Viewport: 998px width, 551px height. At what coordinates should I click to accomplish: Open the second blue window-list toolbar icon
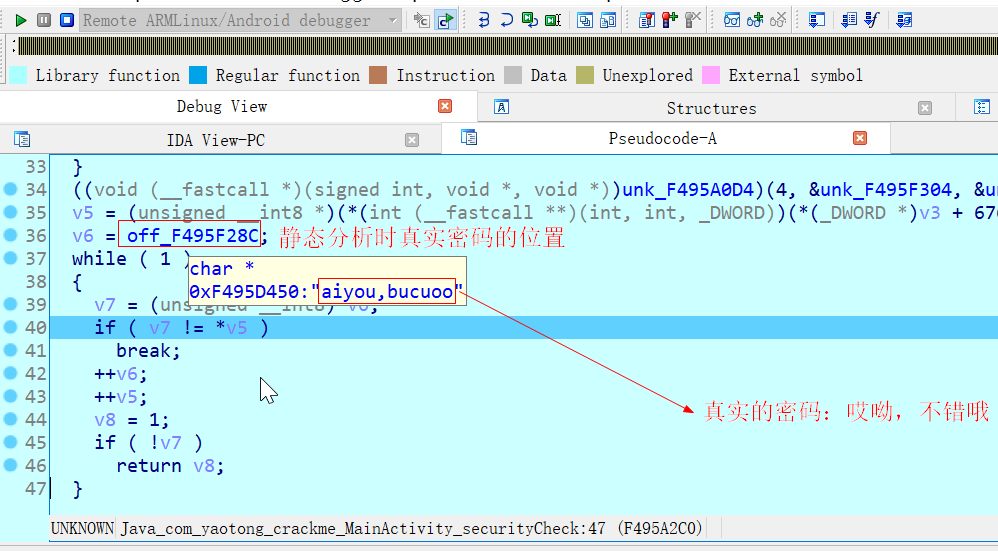pos(608,20)
